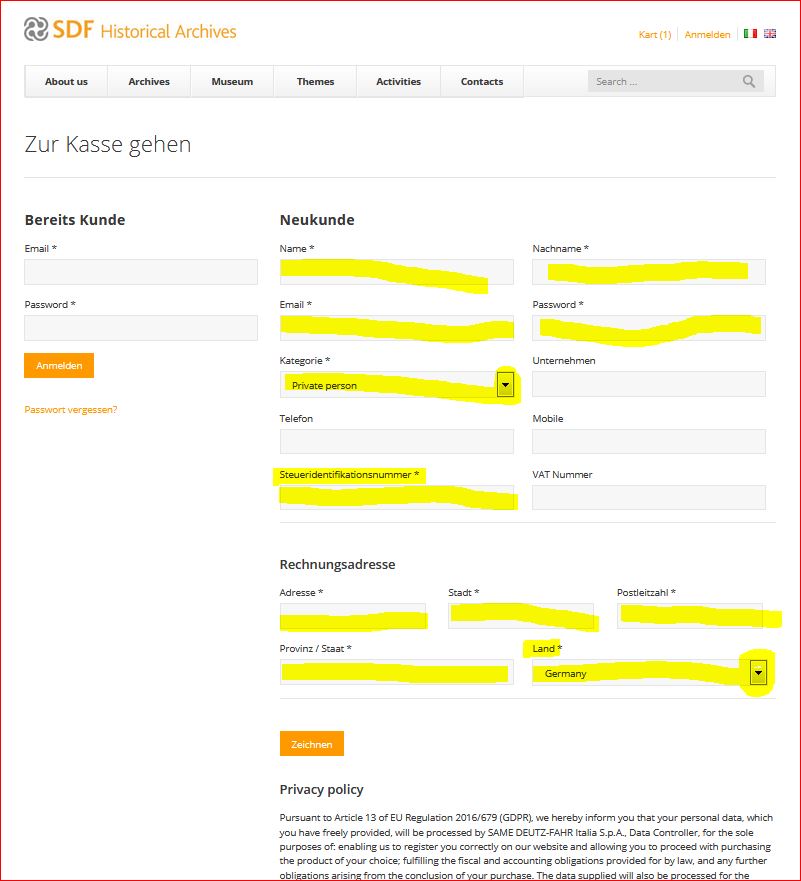The height and width of the screenshot is (881, 801).
Task: Click the Anmelden link in header
Action: (707, 35)
